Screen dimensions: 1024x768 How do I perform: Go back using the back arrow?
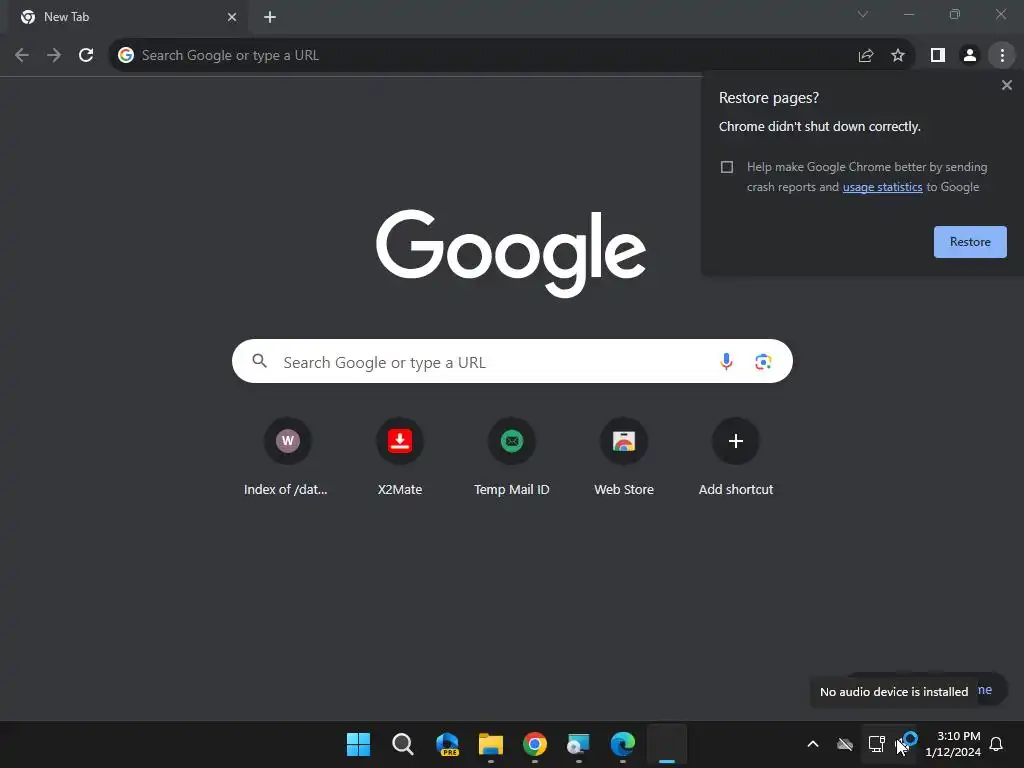(x=22, y=55)
